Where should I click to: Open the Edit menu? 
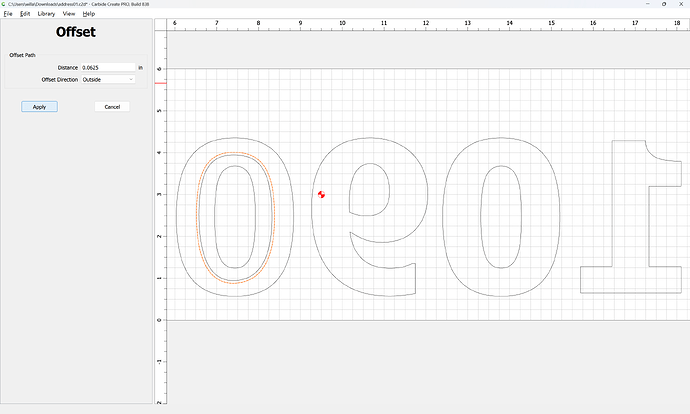click(x=25, y=14)
